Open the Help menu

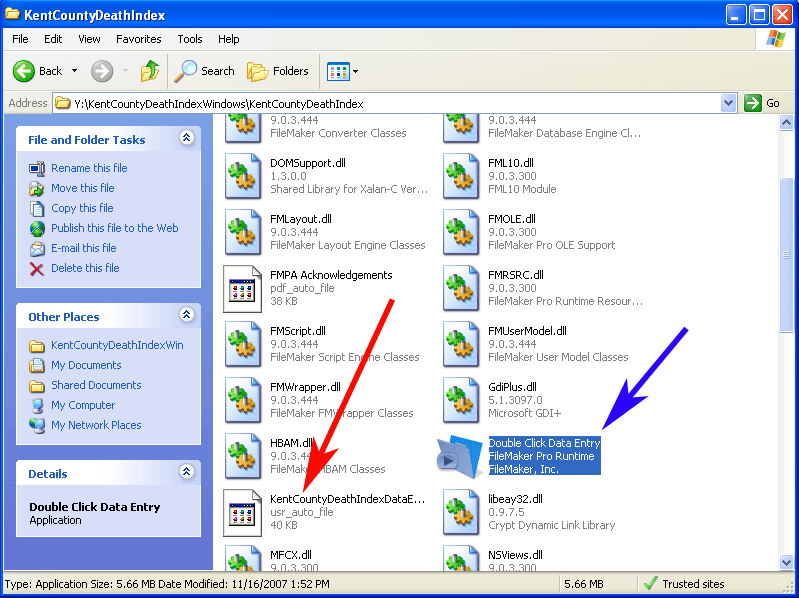(x=229, y=39)
